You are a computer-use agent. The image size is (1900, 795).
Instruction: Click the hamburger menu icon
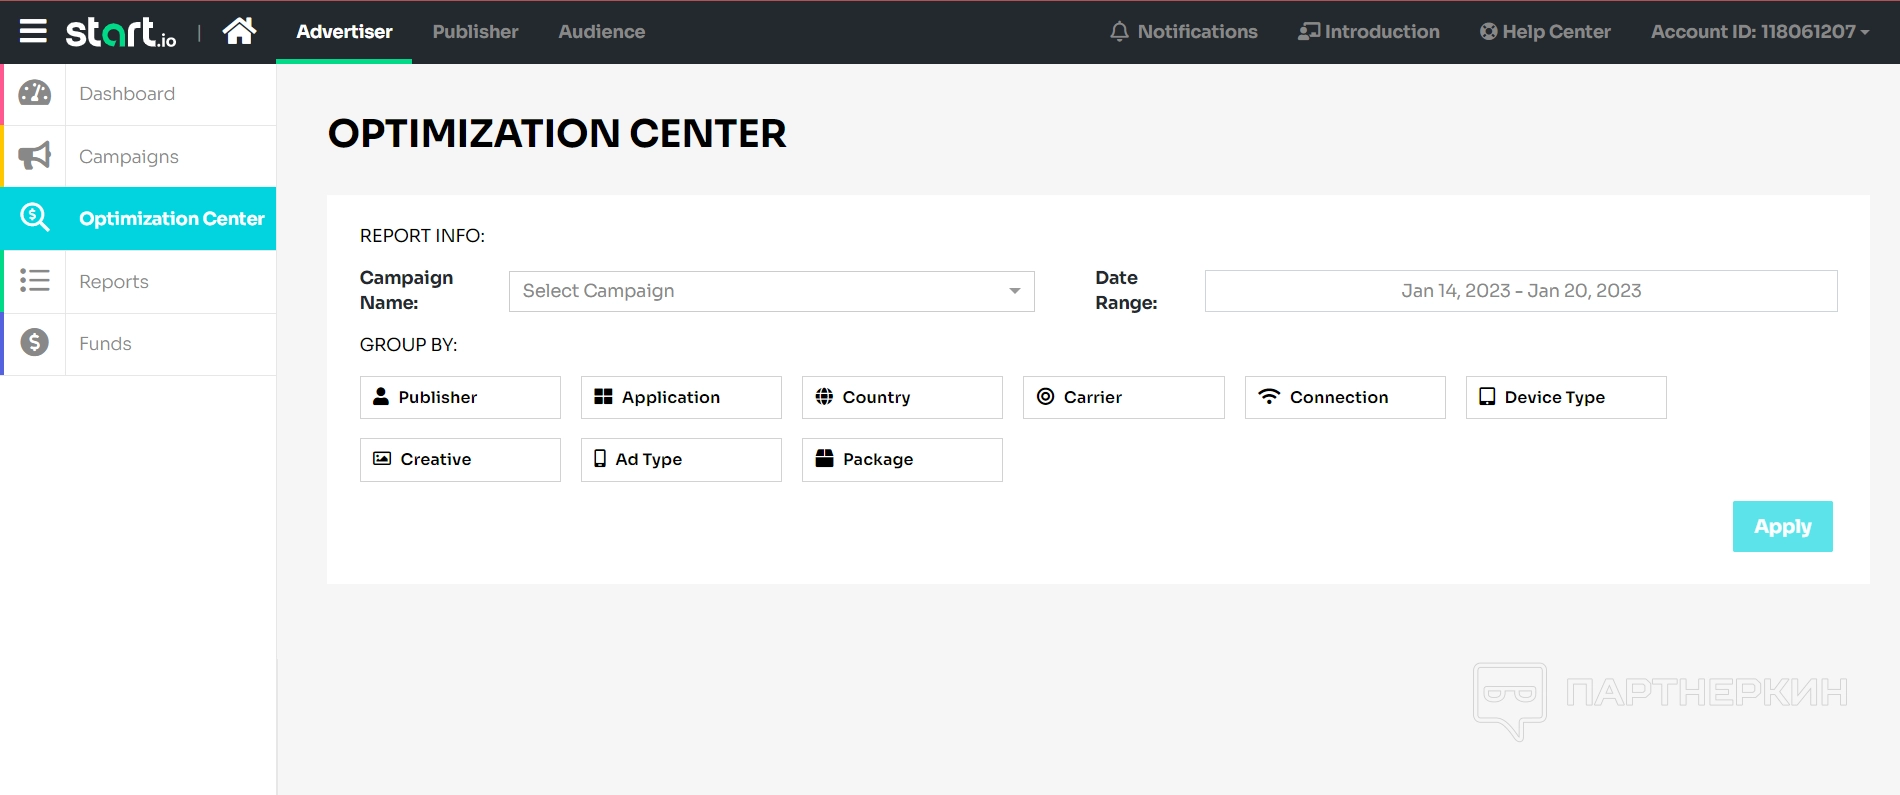[33, 32]
